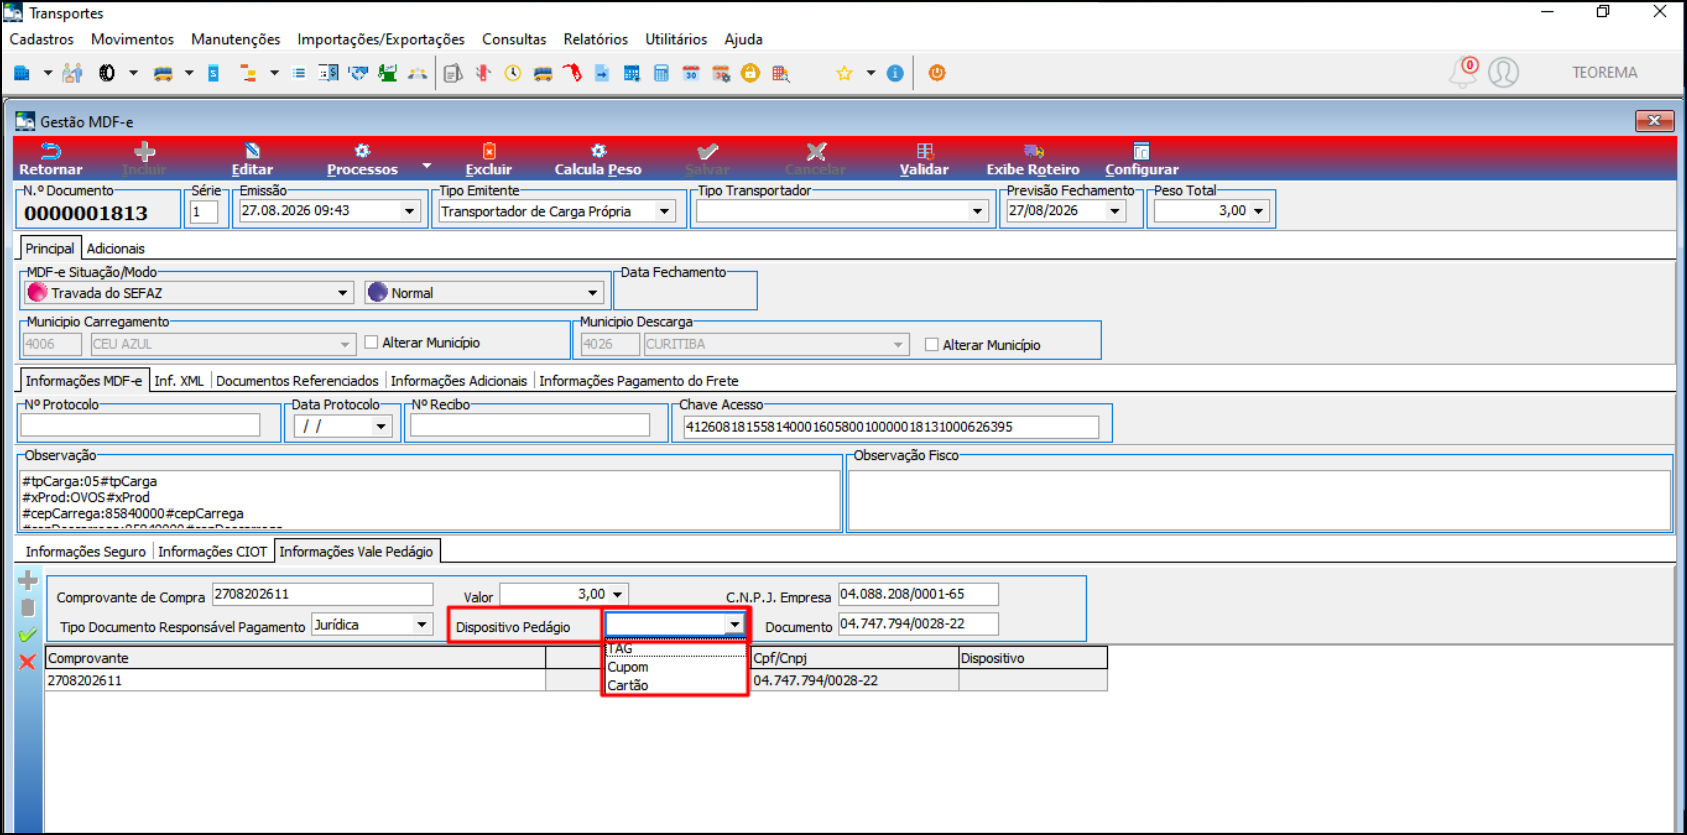Click the Chave Acesso input field
This screenshot has width=1687, height=835.
891,427
